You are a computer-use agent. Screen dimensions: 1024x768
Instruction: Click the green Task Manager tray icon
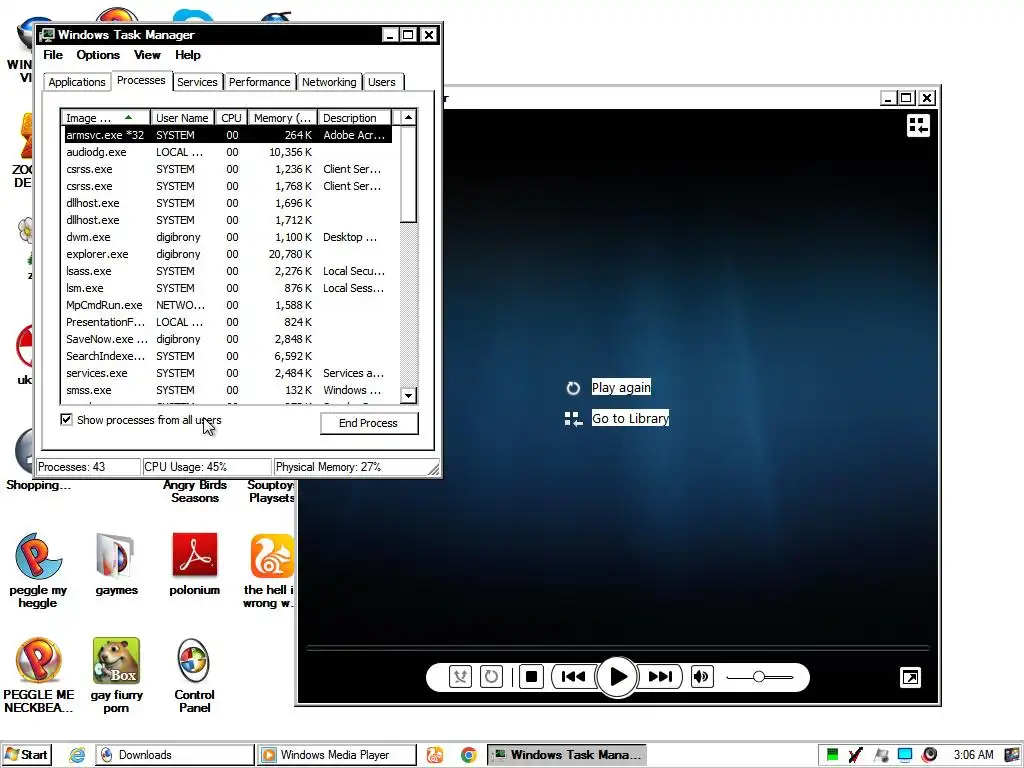tap(832, 755)
